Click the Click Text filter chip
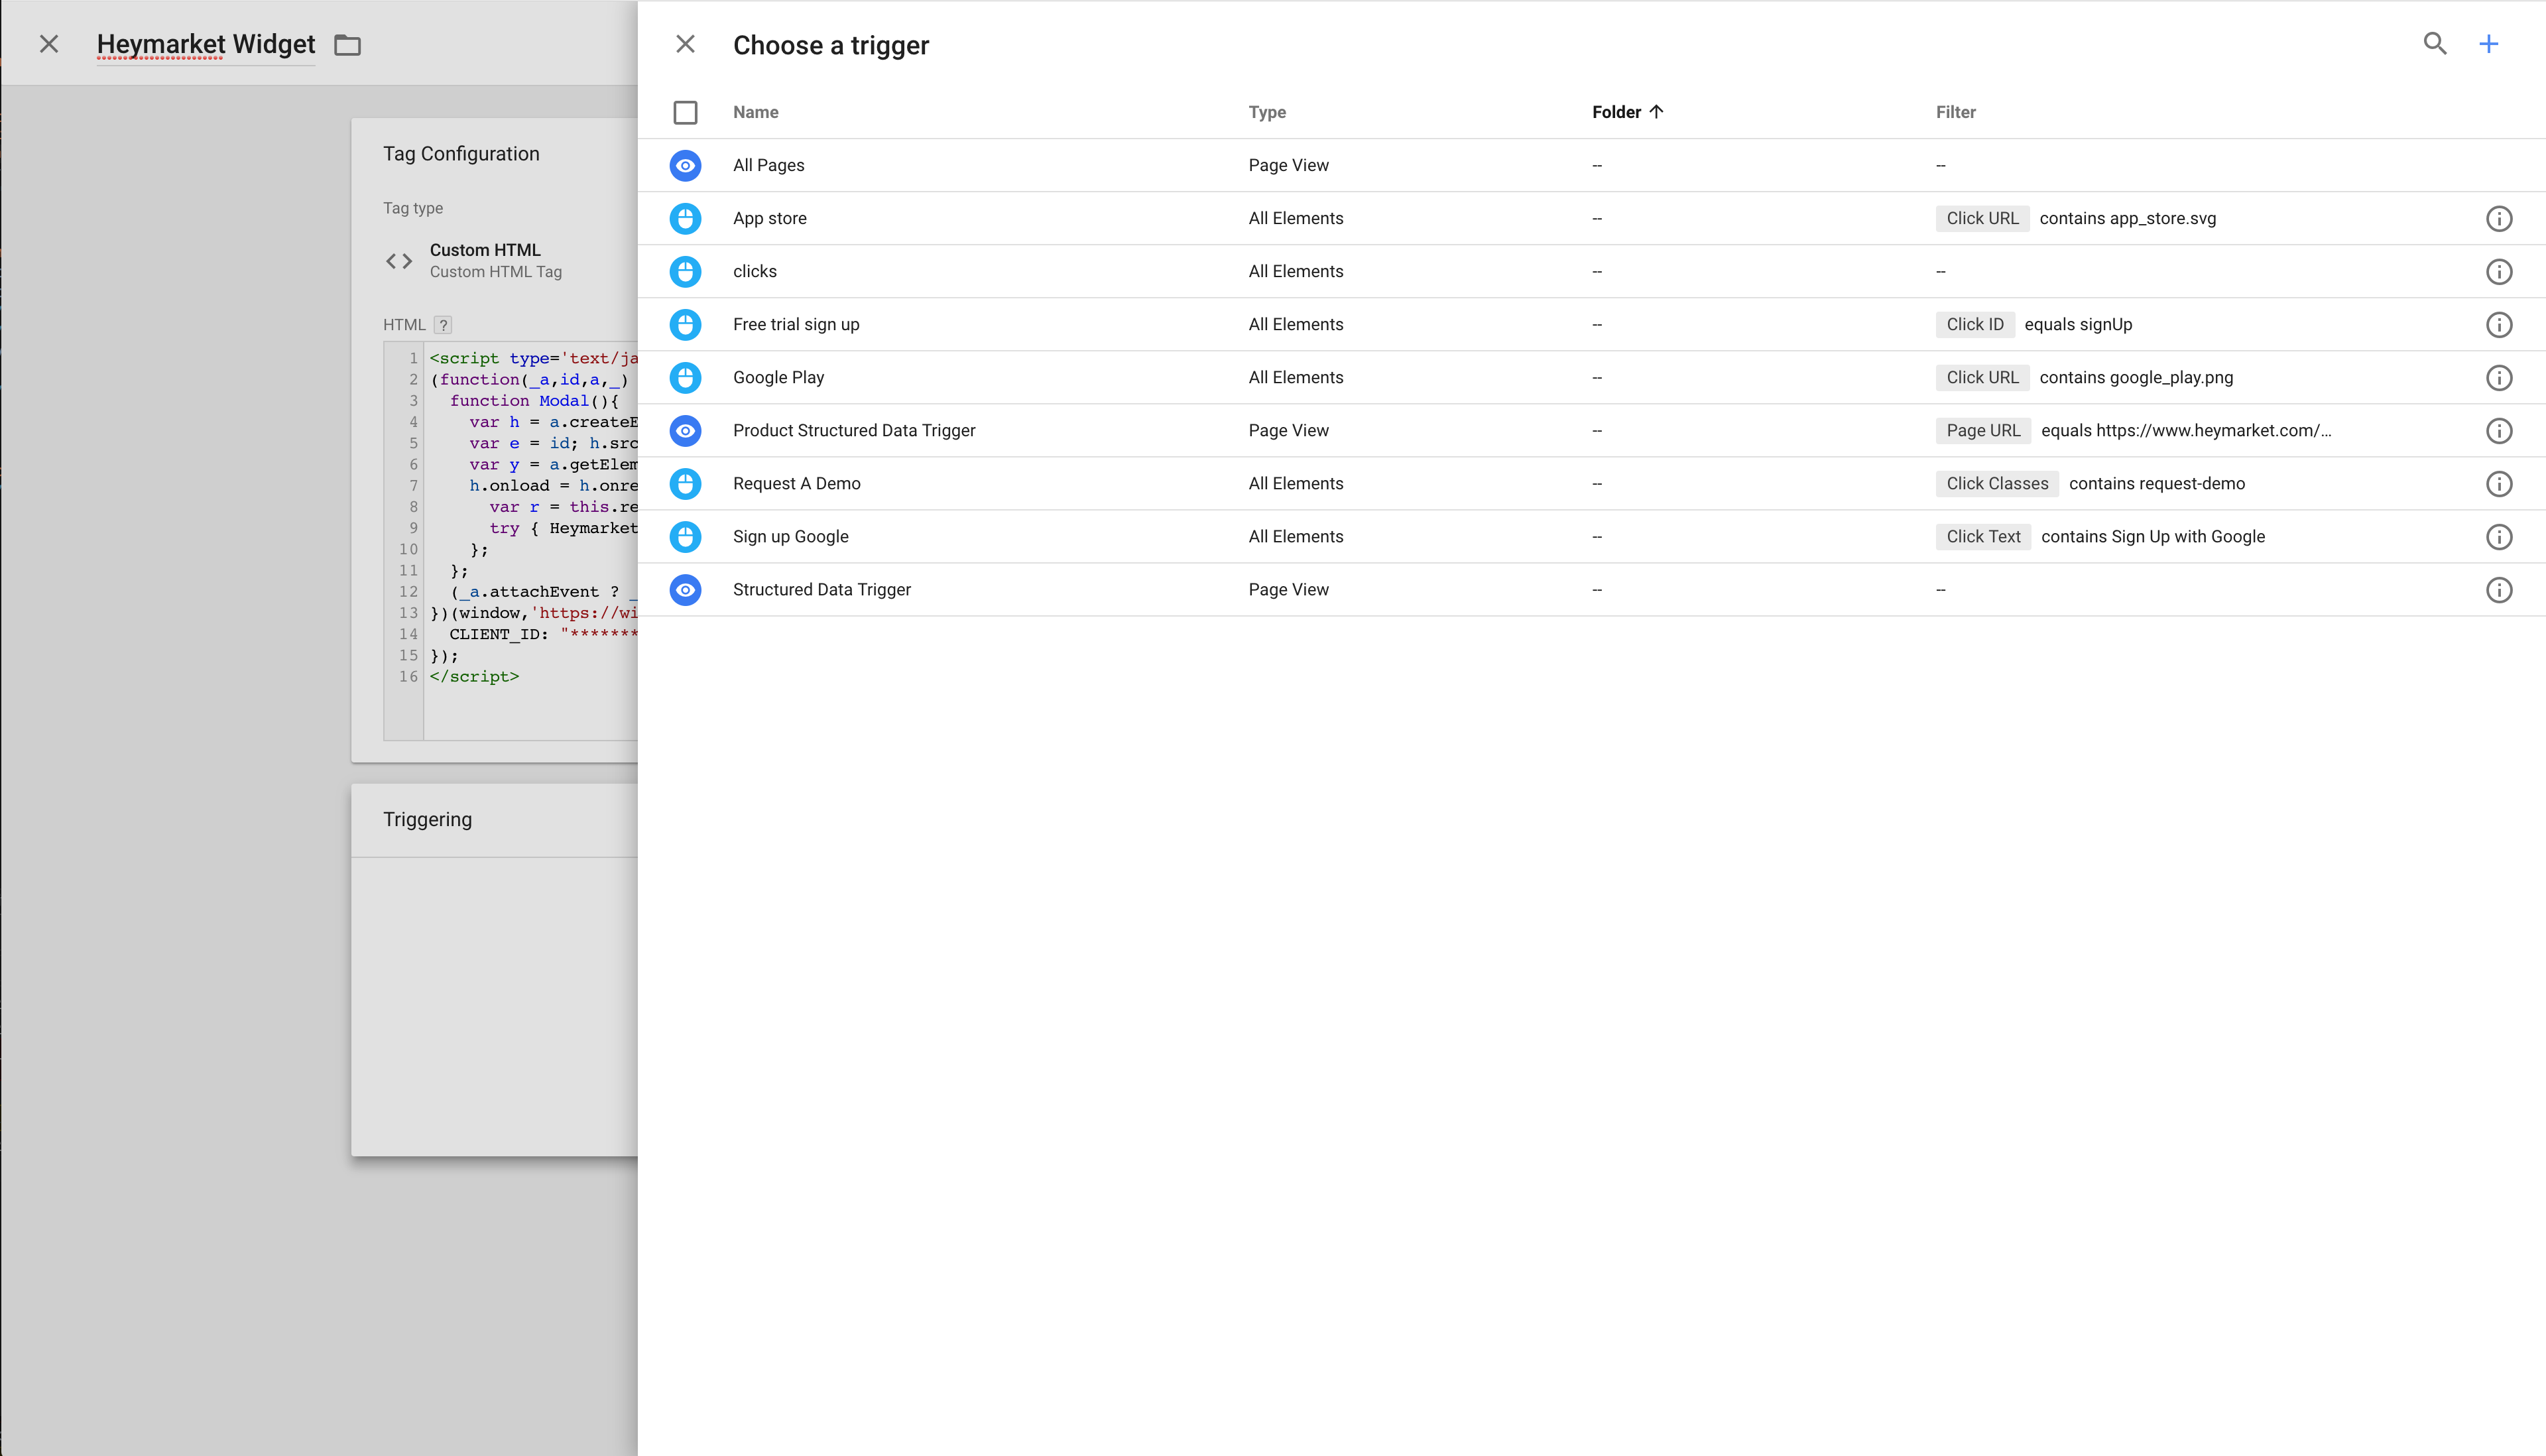Screen dimensions: 2546x1456 [x=1983, y=536]
